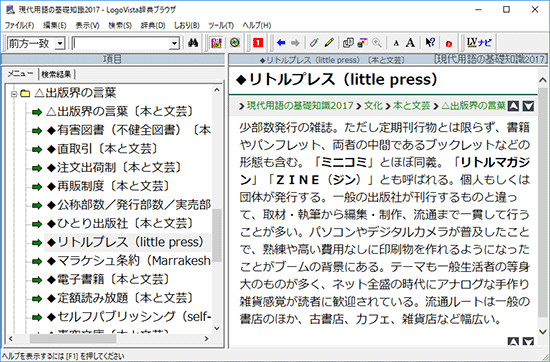550x362 pixels.
Task: Select the ◆セルフパブリッシング tree entry
Action: tap(129, 316)
